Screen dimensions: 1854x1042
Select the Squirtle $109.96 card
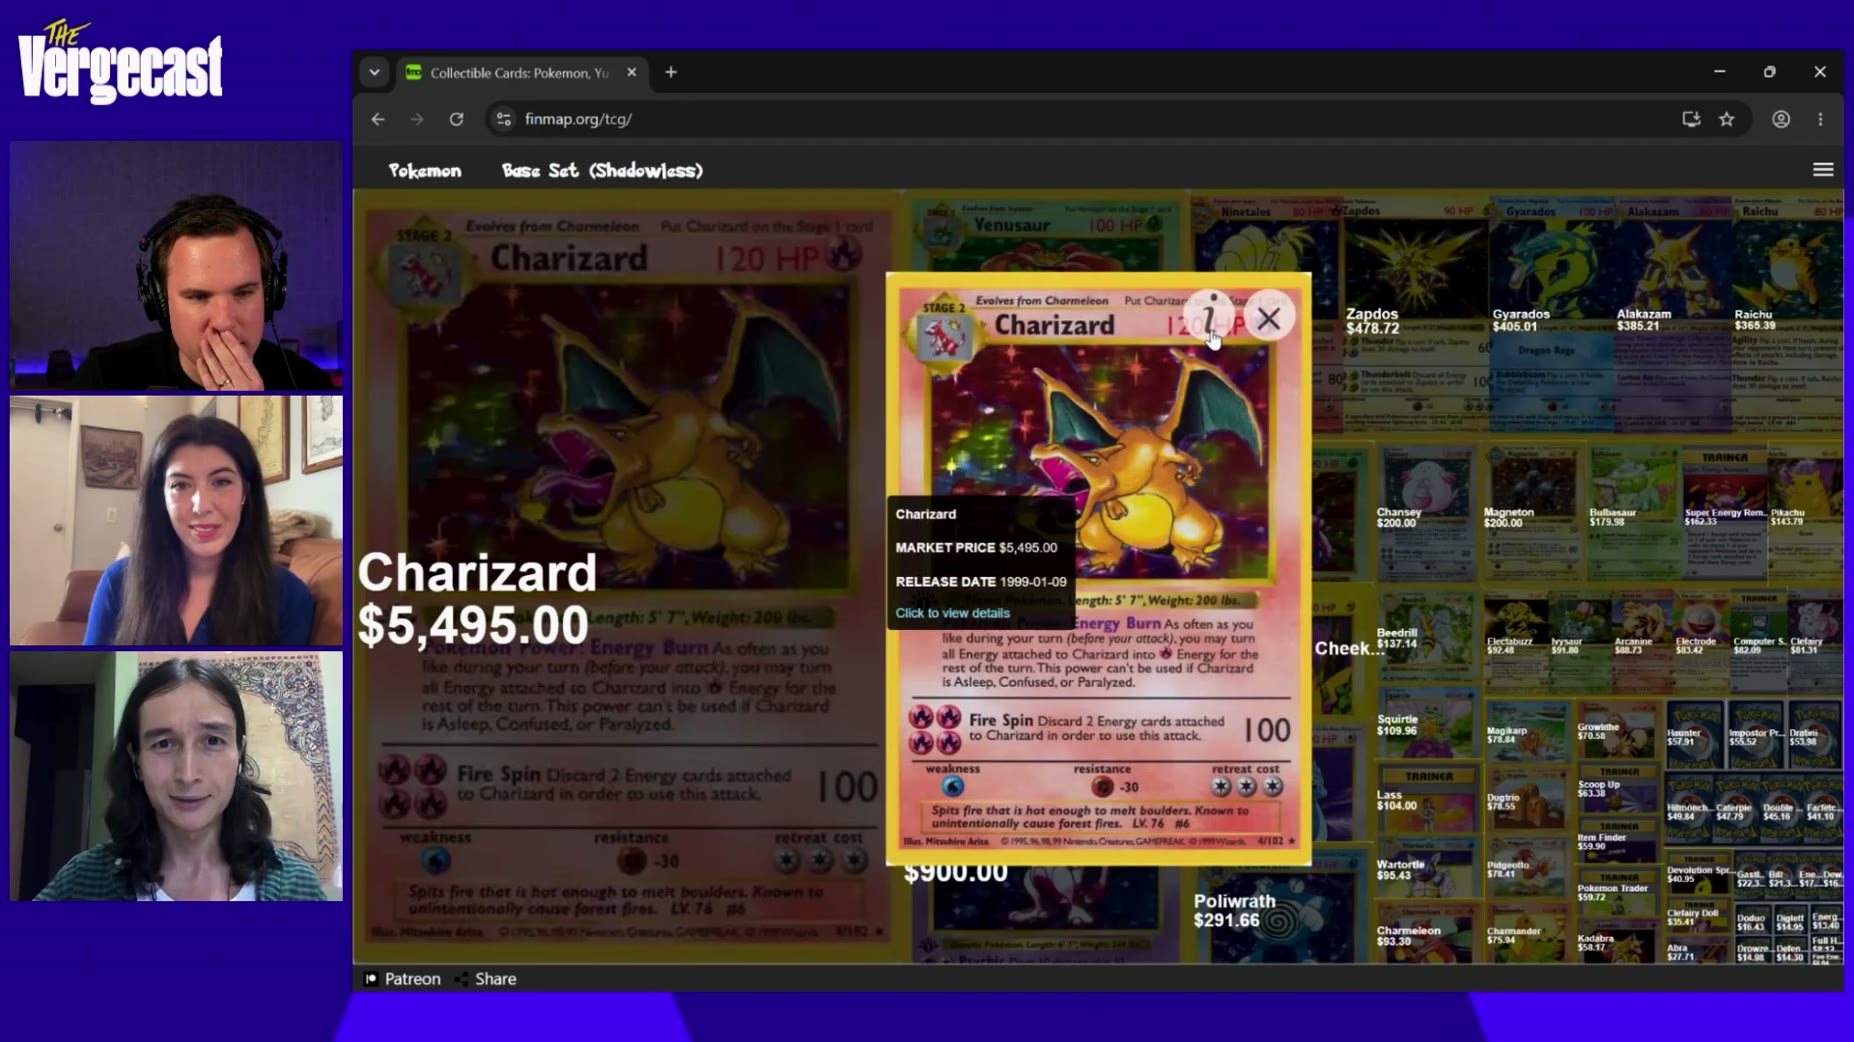click(1426, 725)
